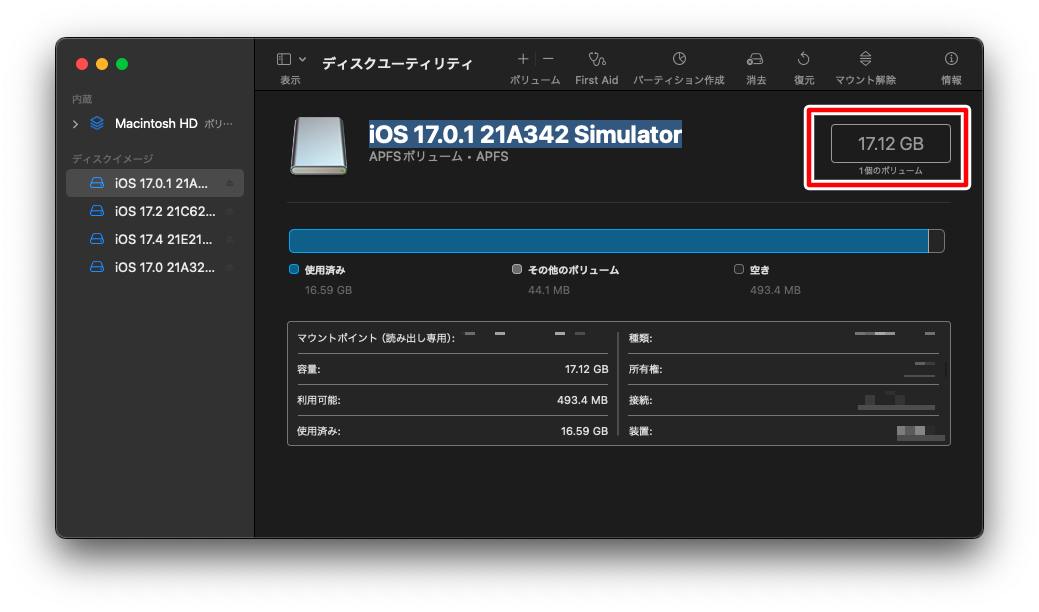The width and height of the screenshot is (1039, 612).
Task: Click the Macintosh HD stacked-volumes icon
Action: coord(97,123)
